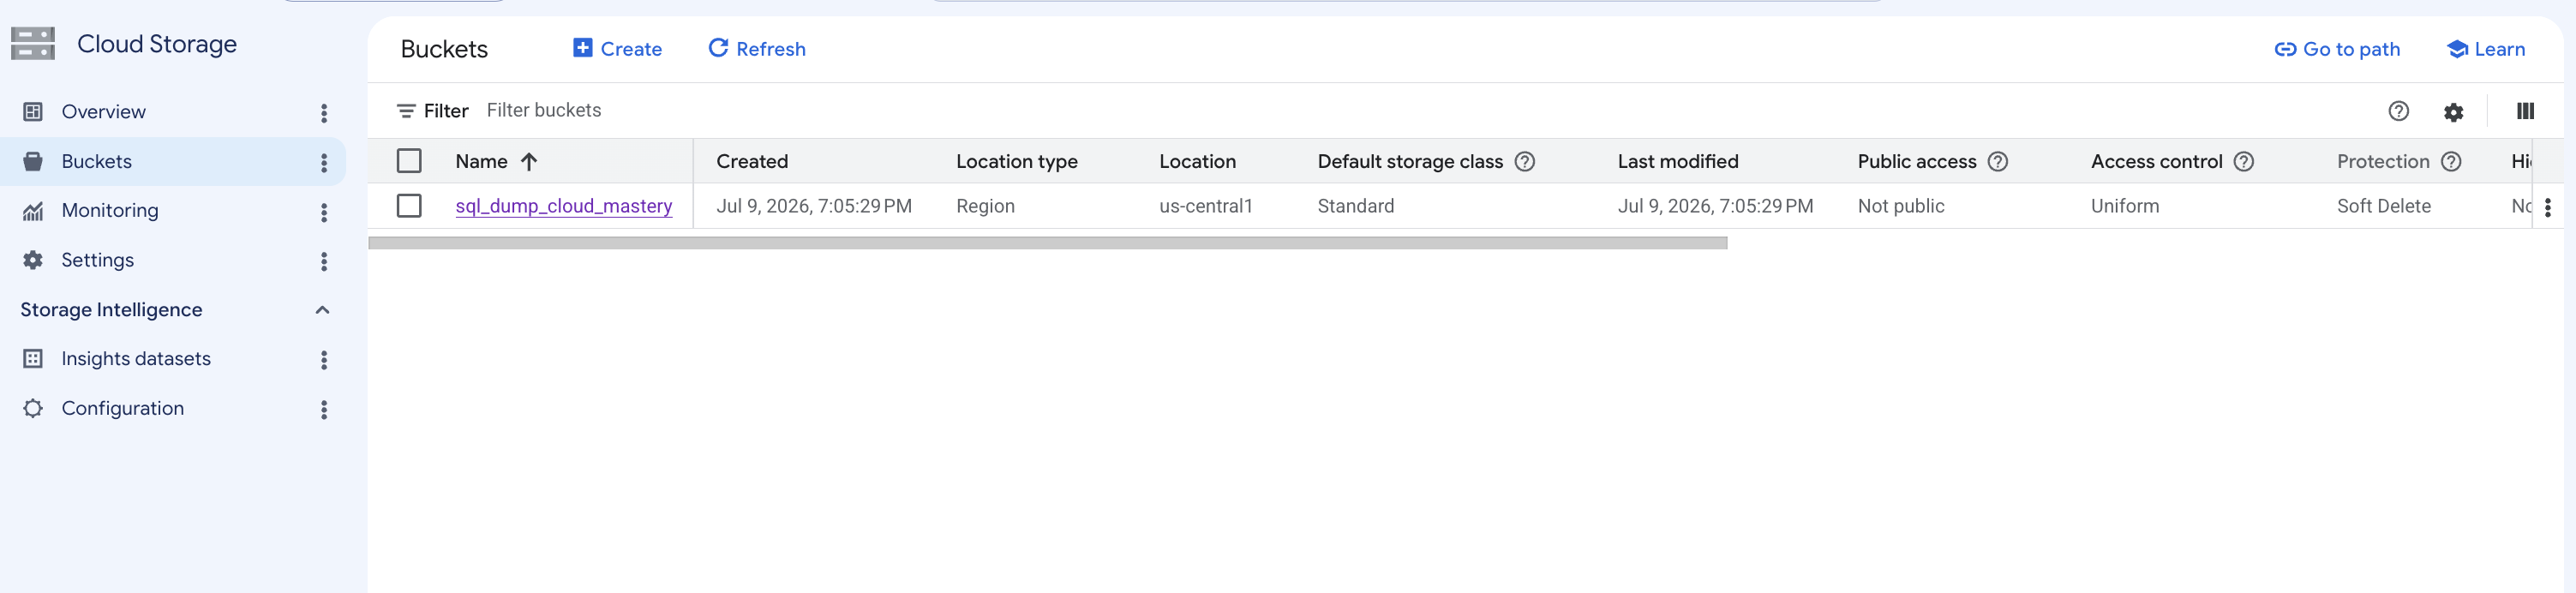2576x593 pixels.
Task: Open Insights datasets in the sidebar
Action: [136, 359]
